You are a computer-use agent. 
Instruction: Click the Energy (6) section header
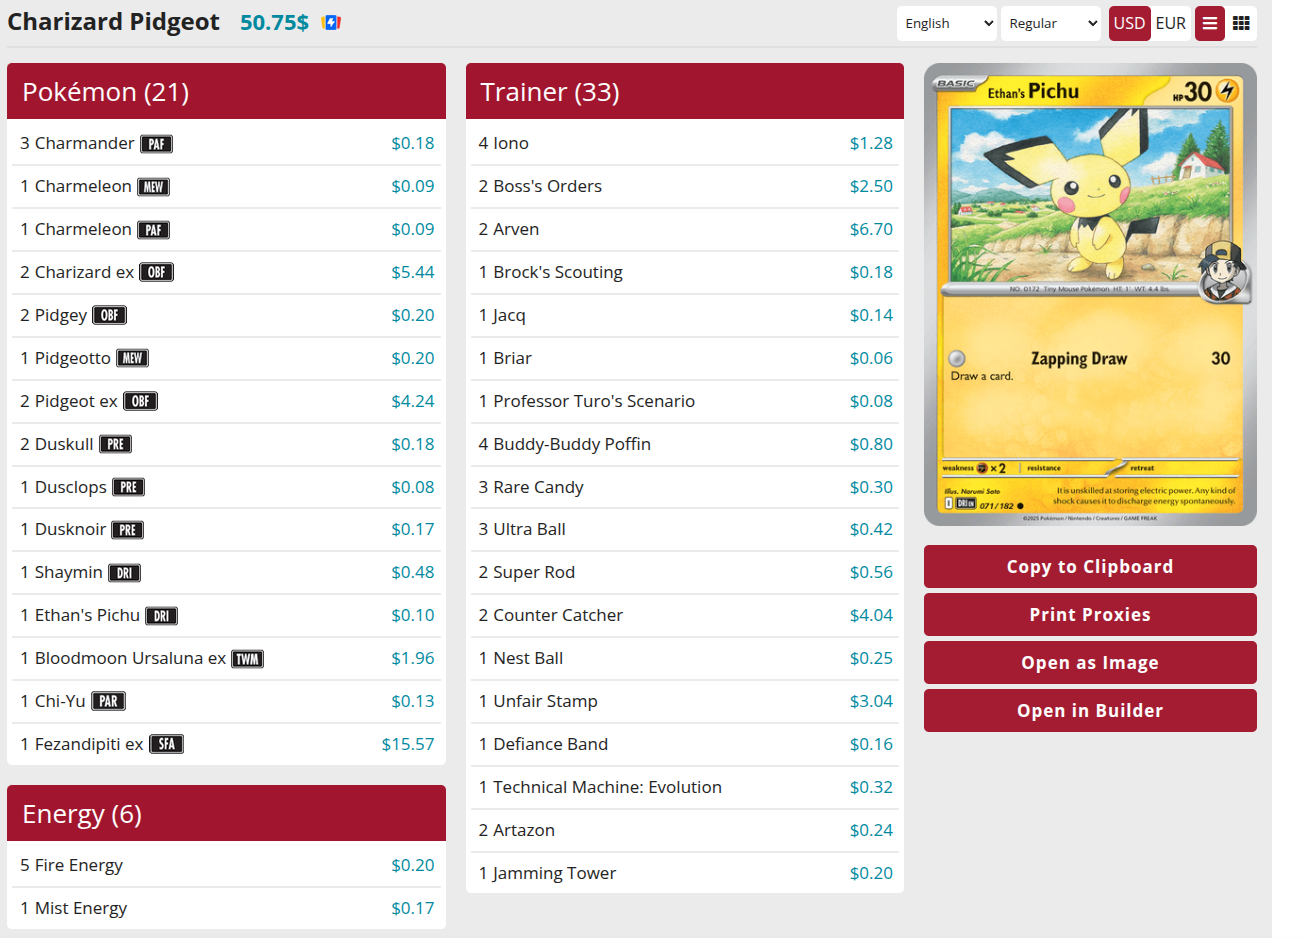[x=226, y=814]
